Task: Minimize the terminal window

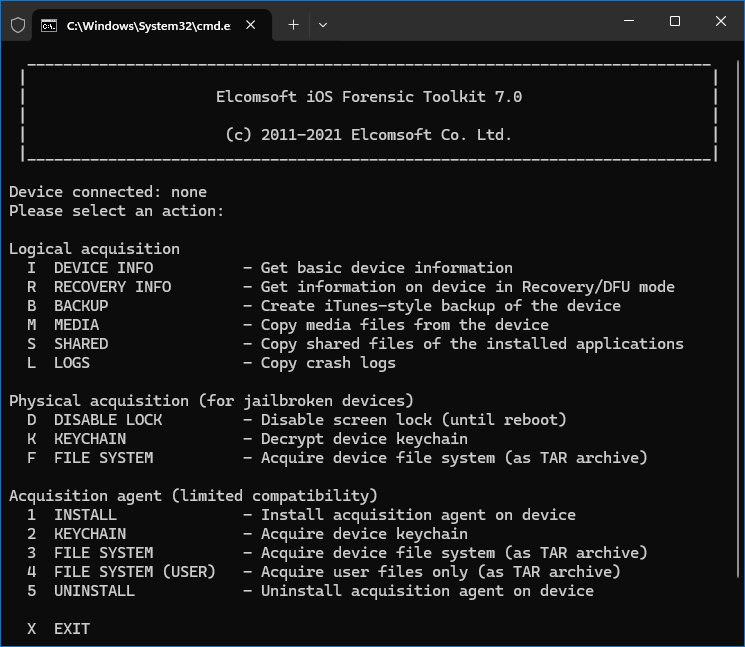Action: coord(629,21)
